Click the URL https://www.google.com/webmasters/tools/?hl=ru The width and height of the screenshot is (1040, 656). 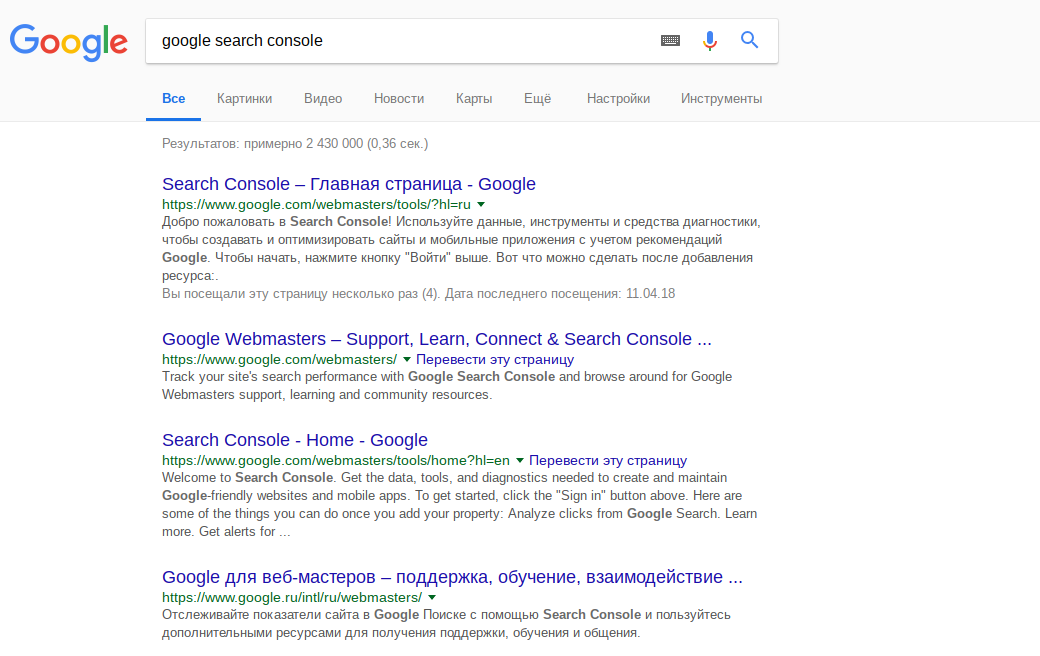316,204
